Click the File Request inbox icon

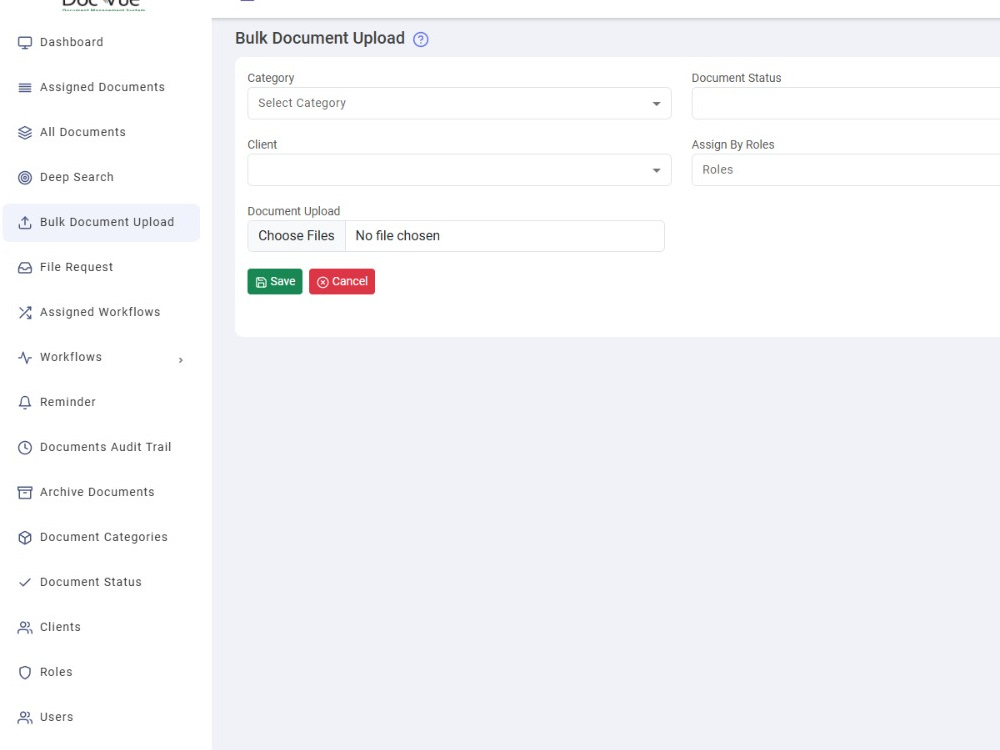tap(25, 267)
